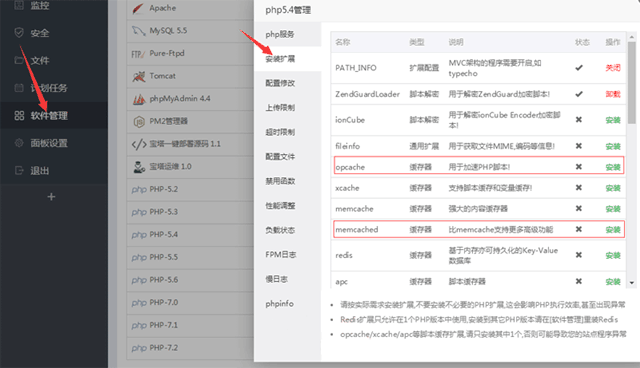Screen dimensions: 640x368
Task: Click the MySQL 5.5 dolphin icon
Action: coord(139,31)
